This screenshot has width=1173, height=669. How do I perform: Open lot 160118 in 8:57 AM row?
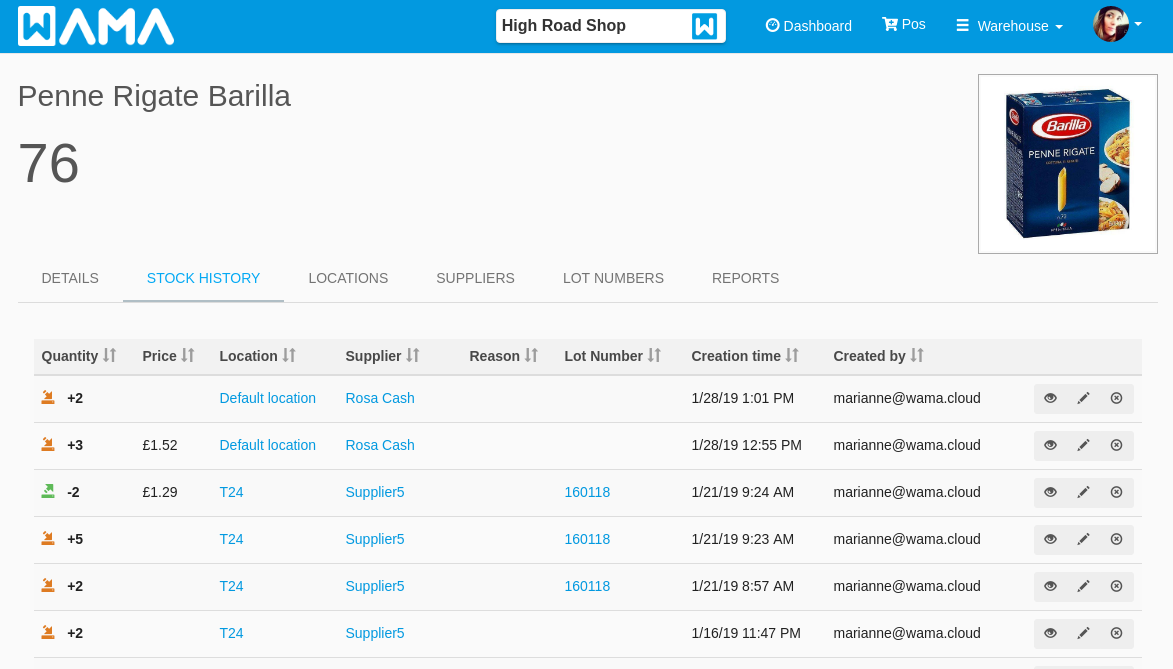coord(587,587)
